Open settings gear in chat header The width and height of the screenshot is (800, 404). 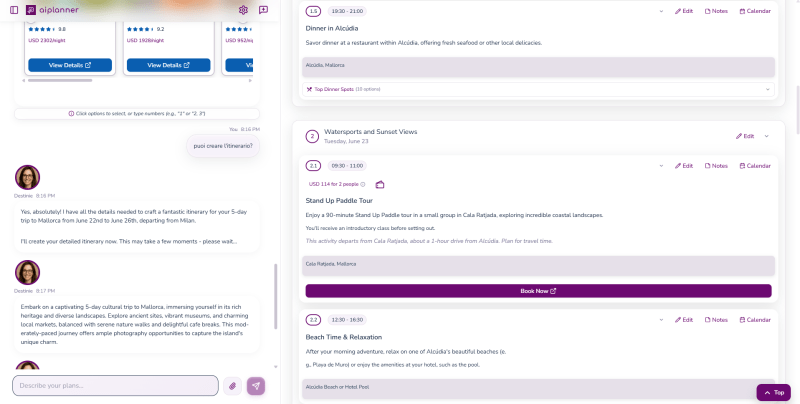pyautogui.click(x=243, y=10)
